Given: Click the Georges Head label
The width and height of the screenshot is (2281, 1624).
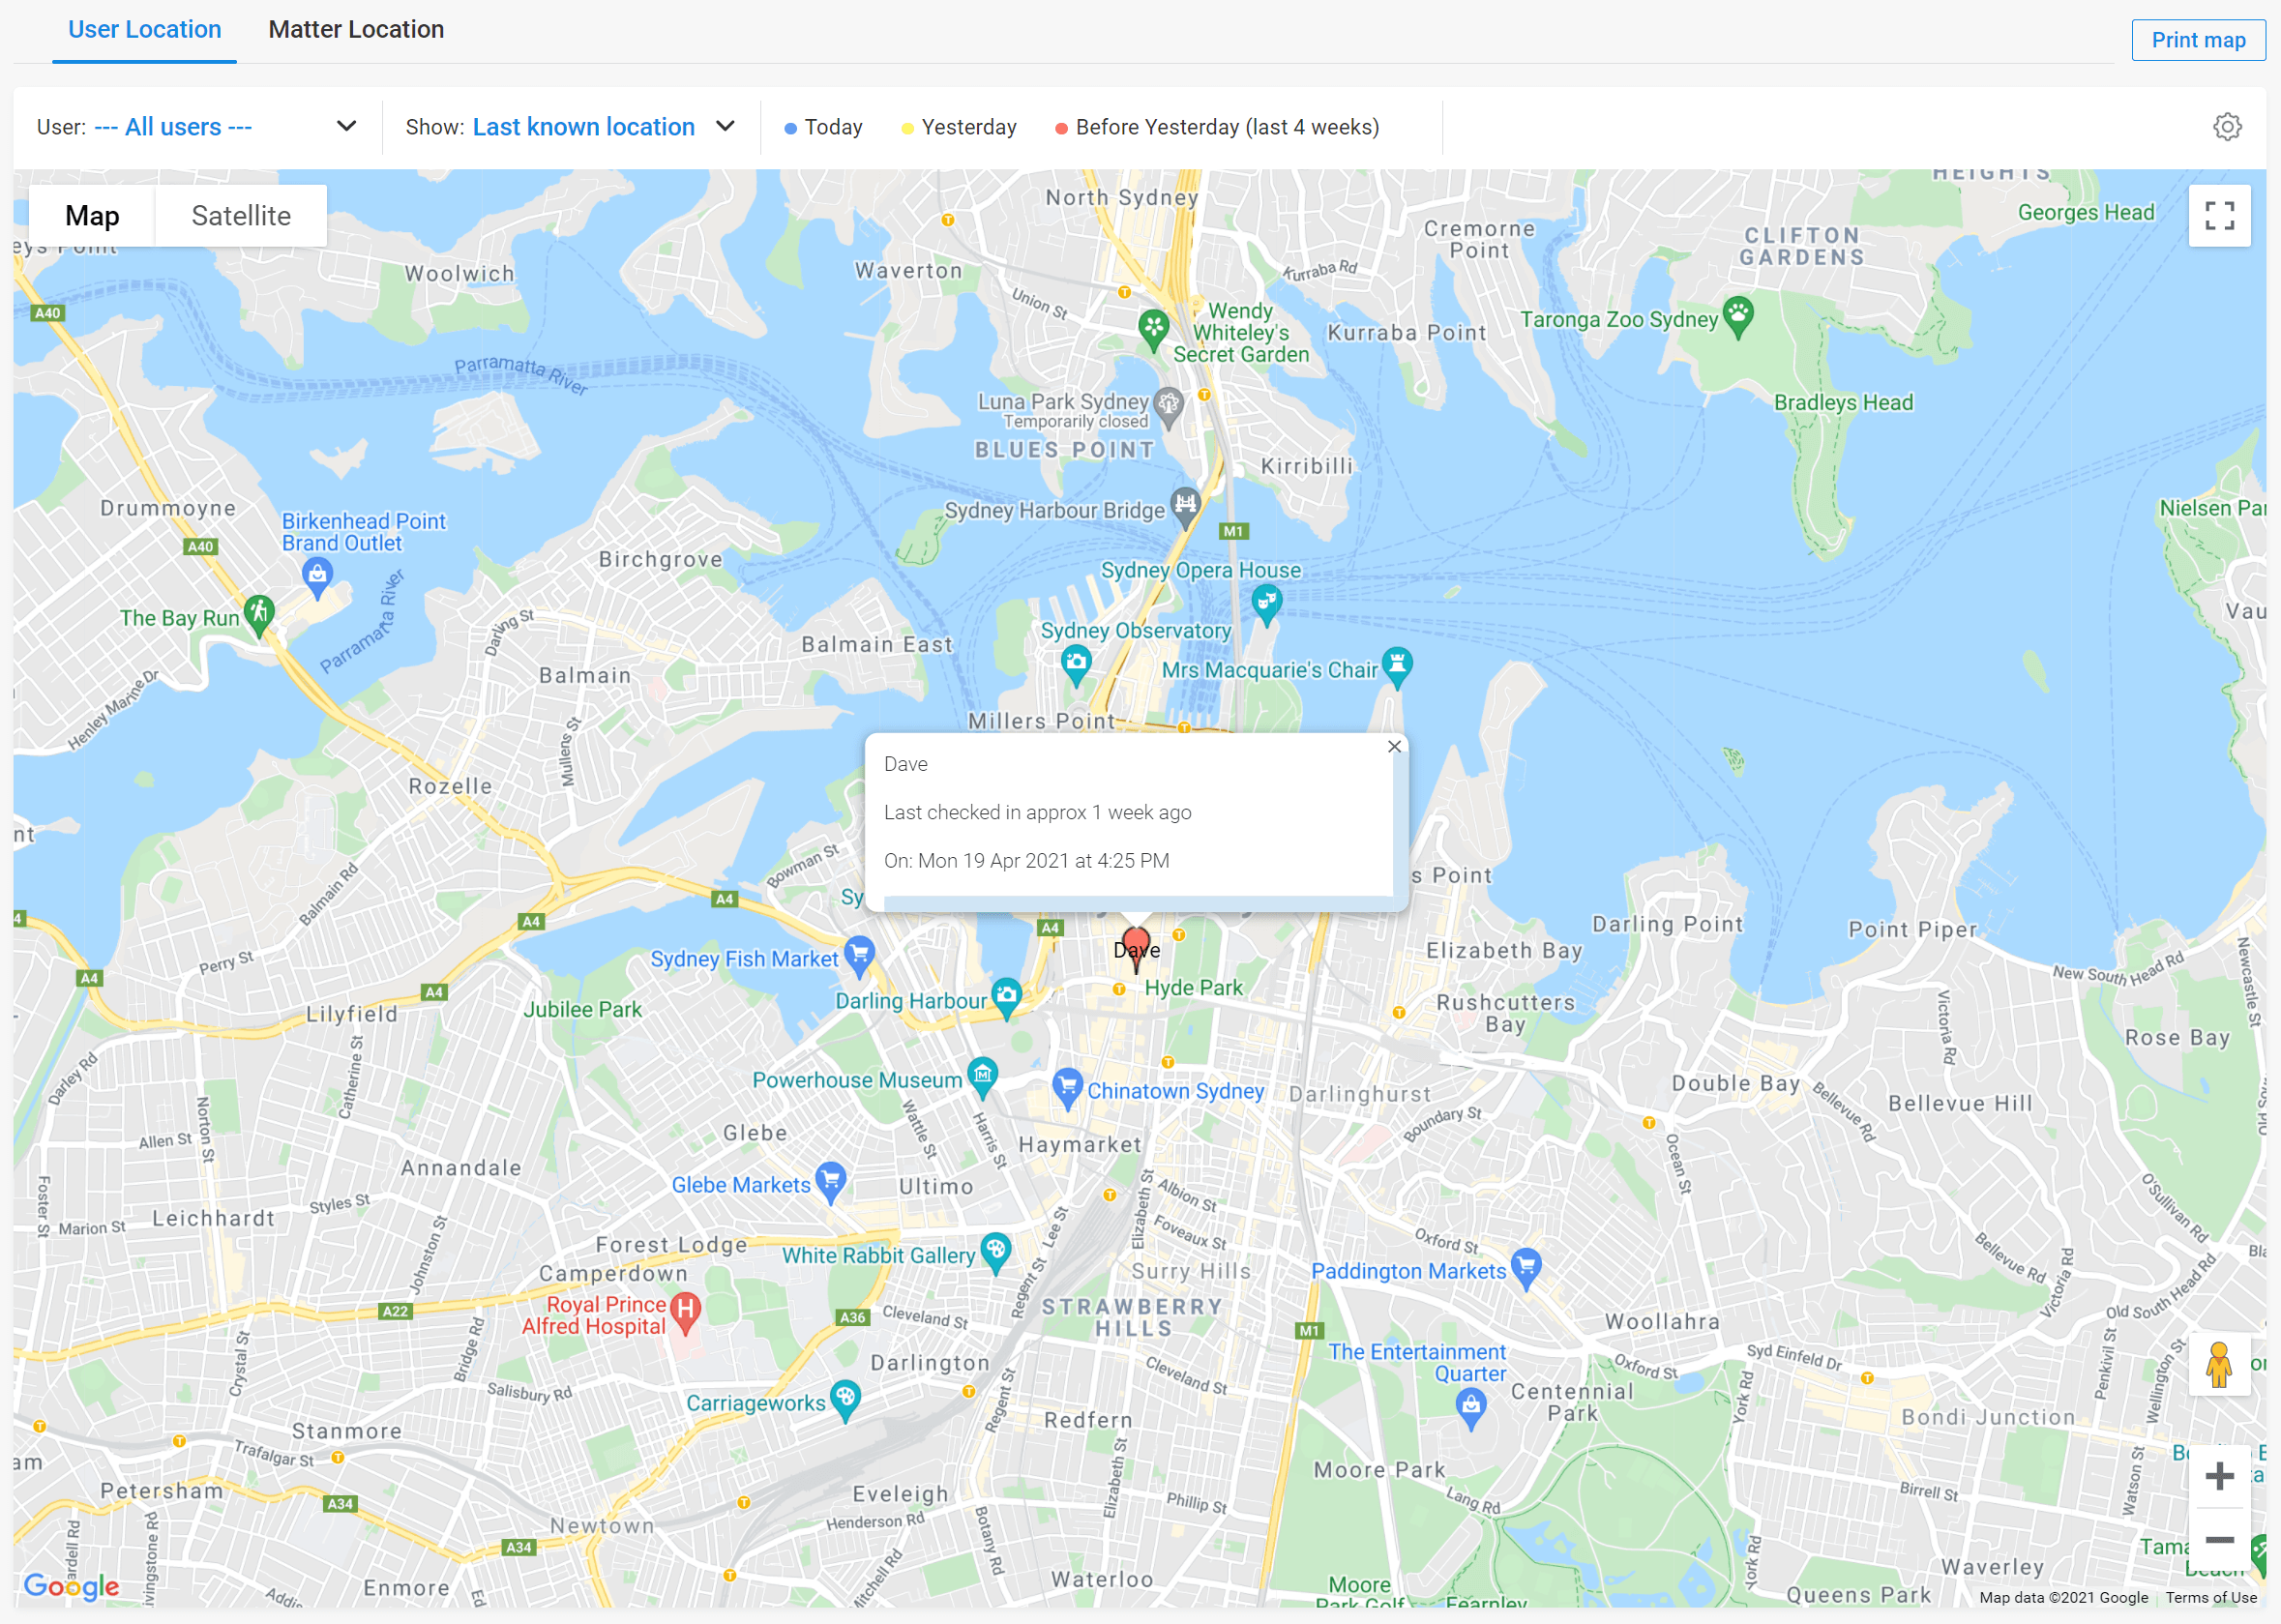Looking at the screenshot, I should (2086, 212).
